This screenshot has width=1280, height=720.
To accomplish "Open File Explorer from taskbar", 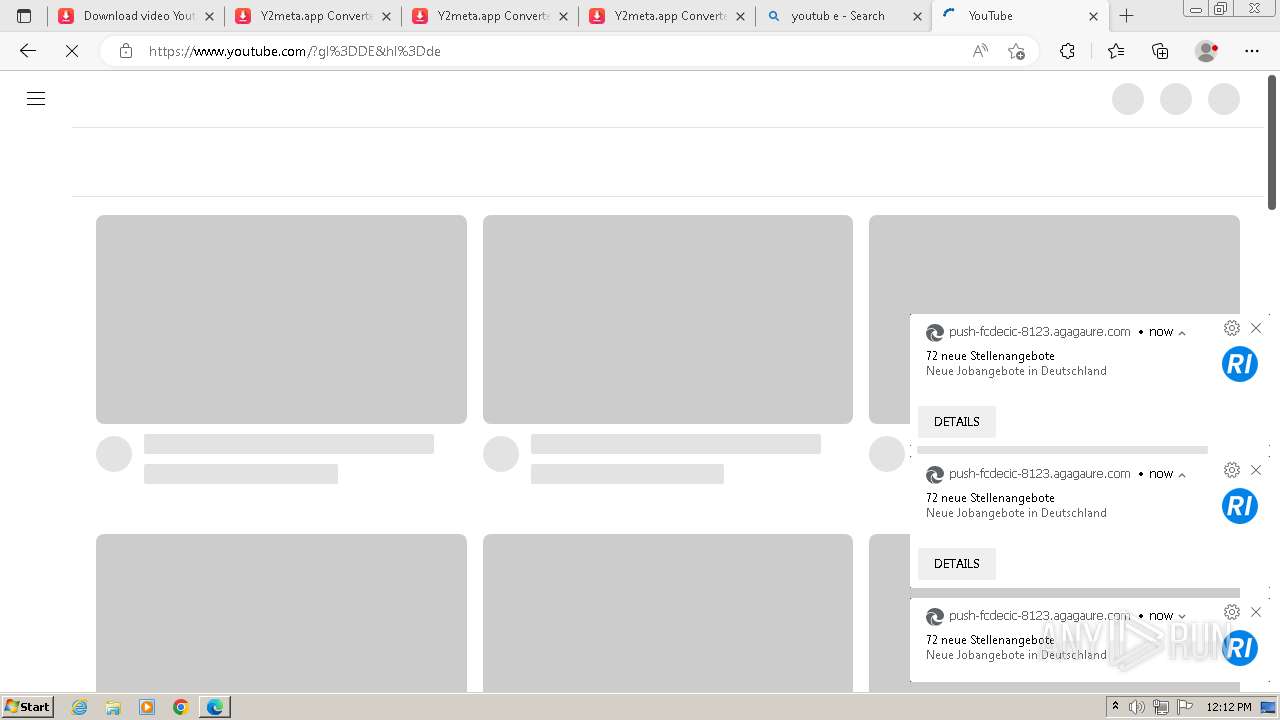I will click(x=113, y=707).
